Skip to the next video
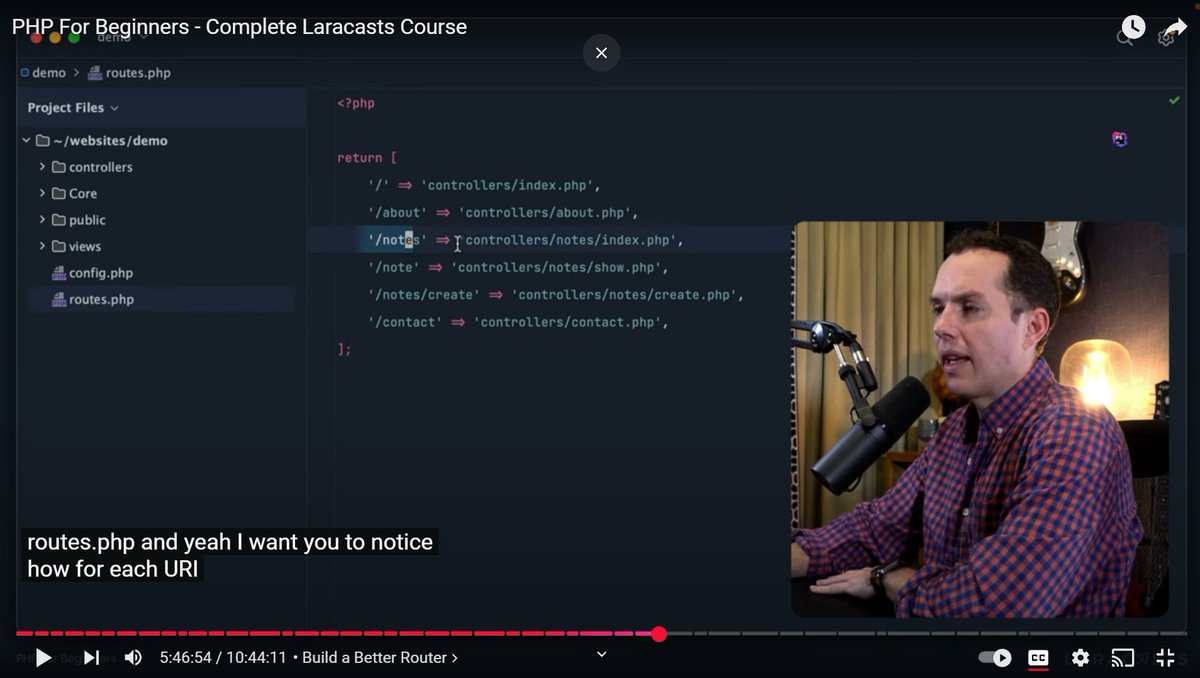 click(x=91, y=657)
